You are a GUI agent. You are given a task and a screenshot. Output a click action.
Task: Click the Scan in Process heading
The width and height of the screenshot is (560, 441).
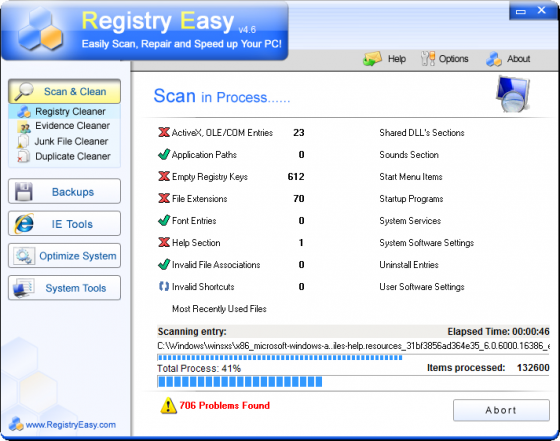(221, 96)
